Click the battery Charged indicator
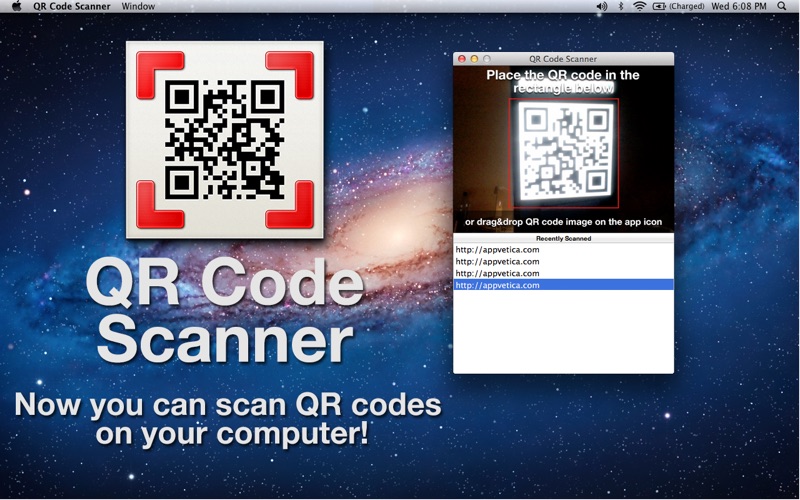This screenshot has height=500, width=800. pos(679,6)
